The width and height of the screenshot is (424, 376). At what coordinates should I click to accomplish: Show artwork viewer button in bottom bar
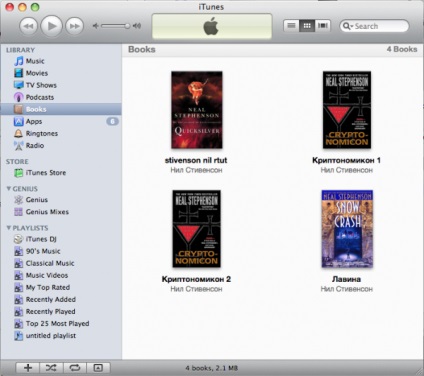pyautogui.click(x=98, y=368)
